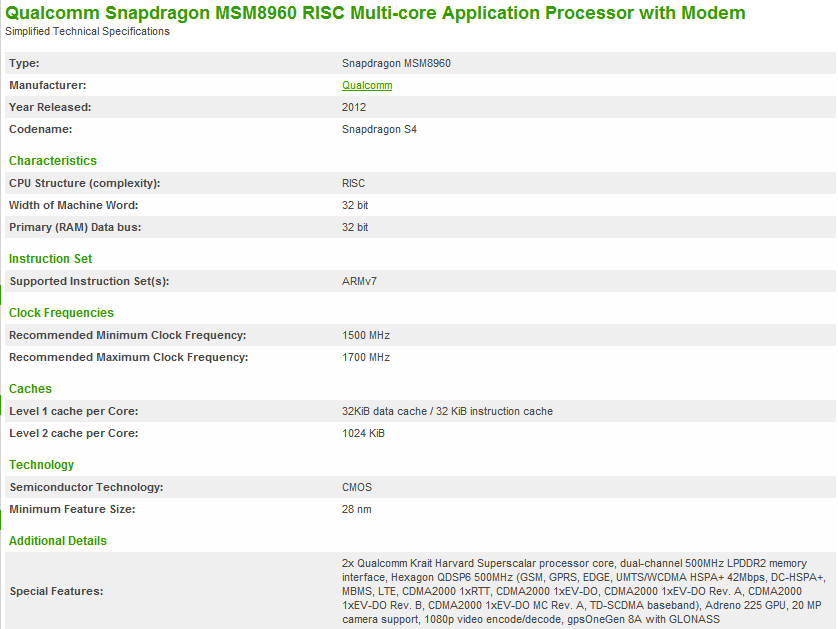Viewport: 838px width, 629px height.
Task: Select the '2012' year value
Action: [354, 107]
